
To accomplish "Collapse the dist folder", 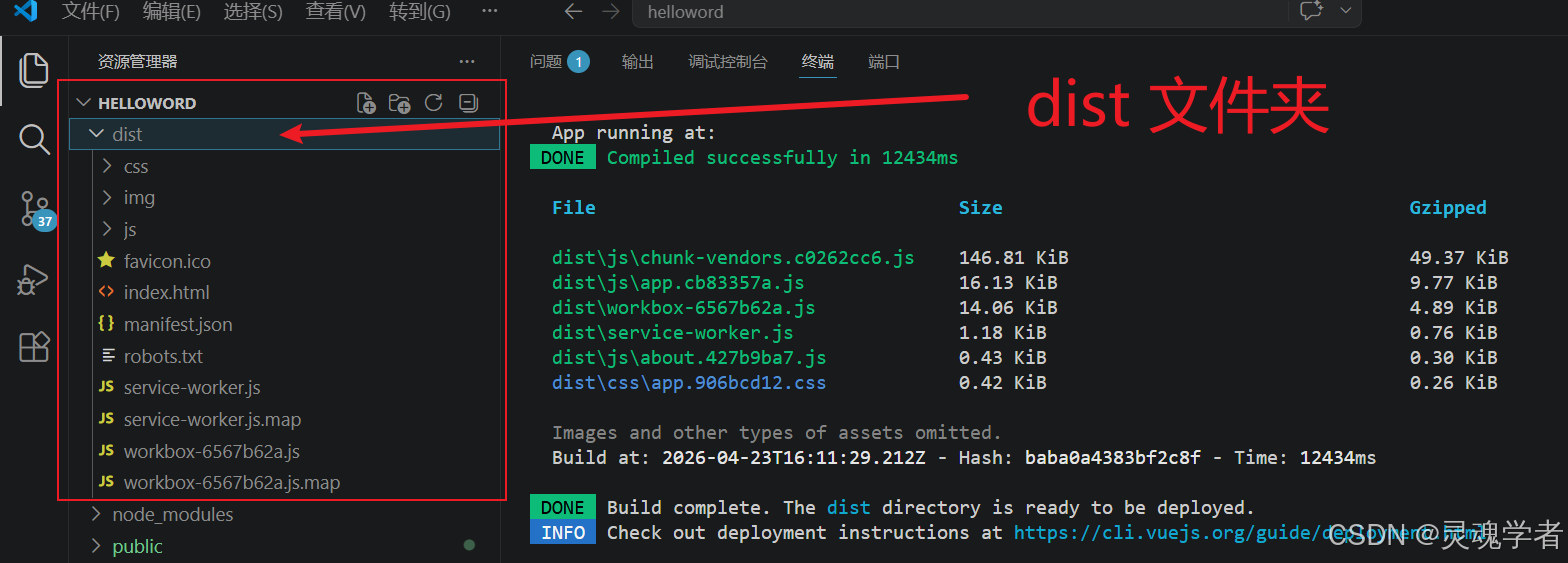I will 96,134.
